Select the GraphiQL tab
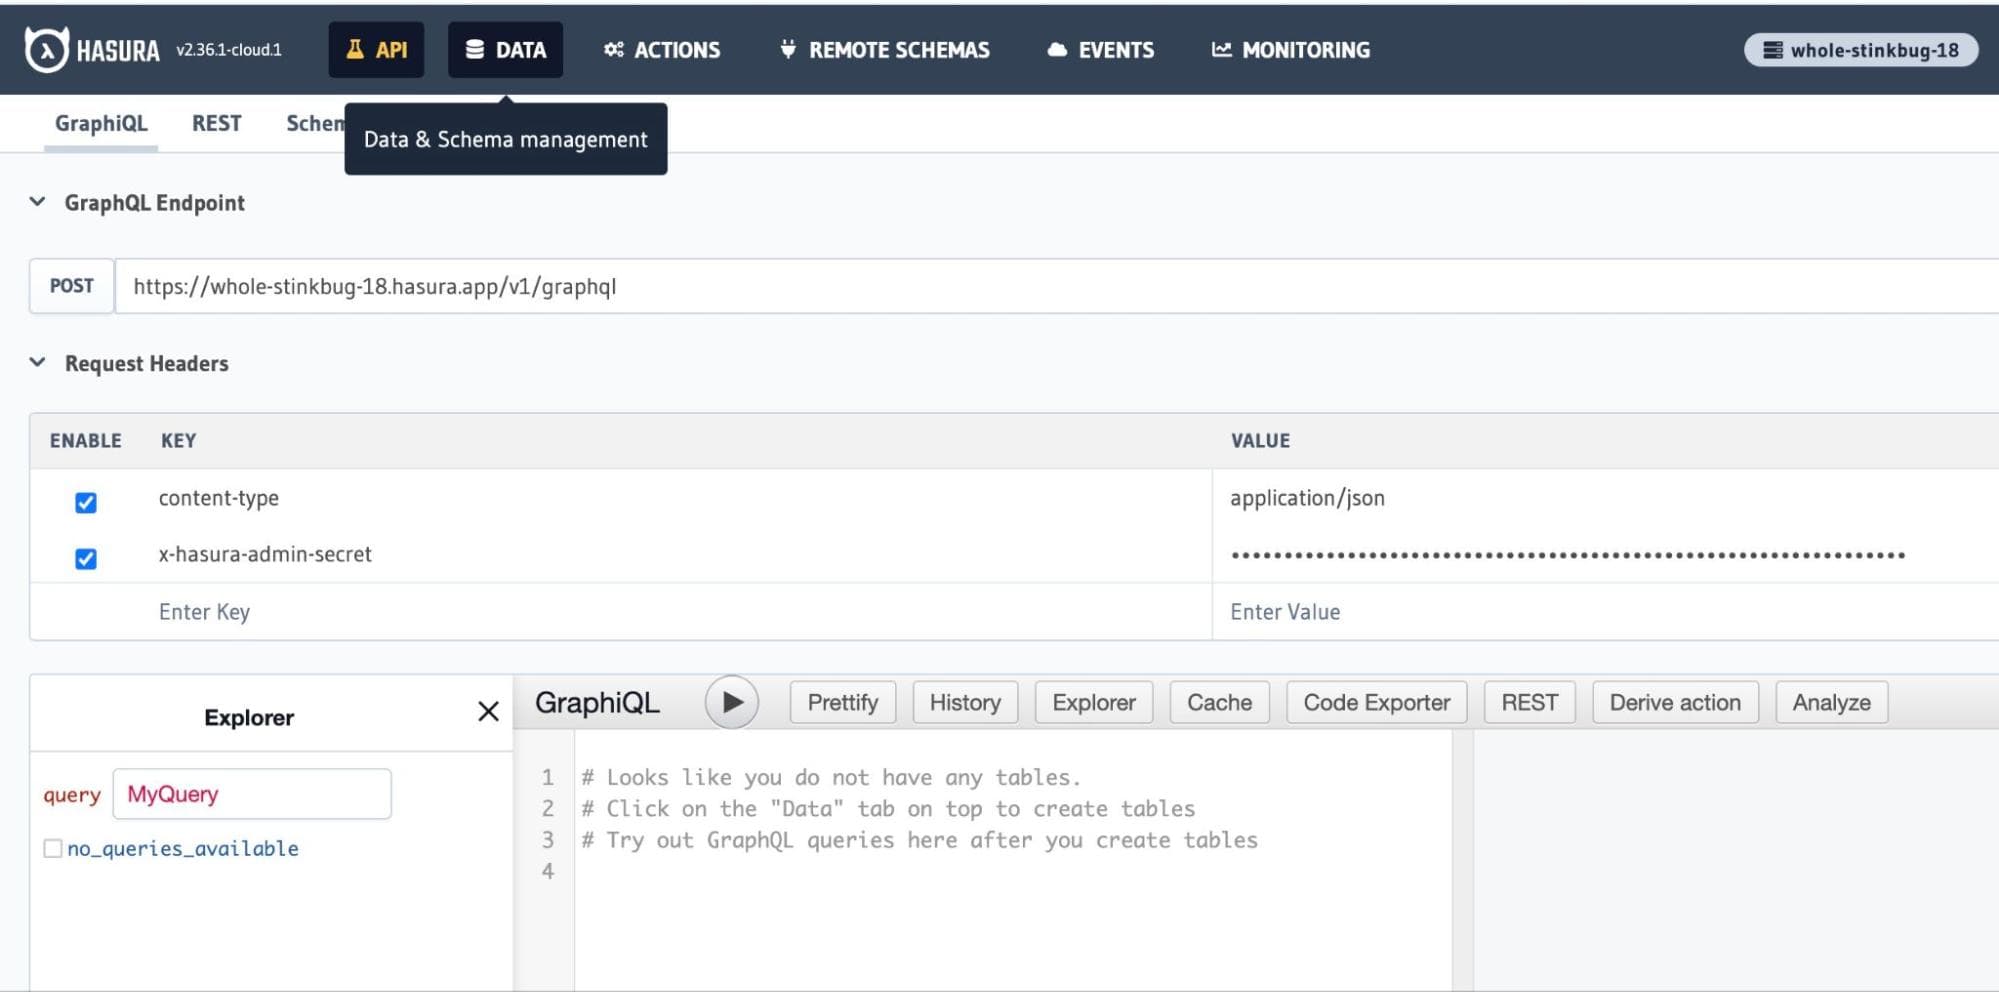 pos(101,124)
